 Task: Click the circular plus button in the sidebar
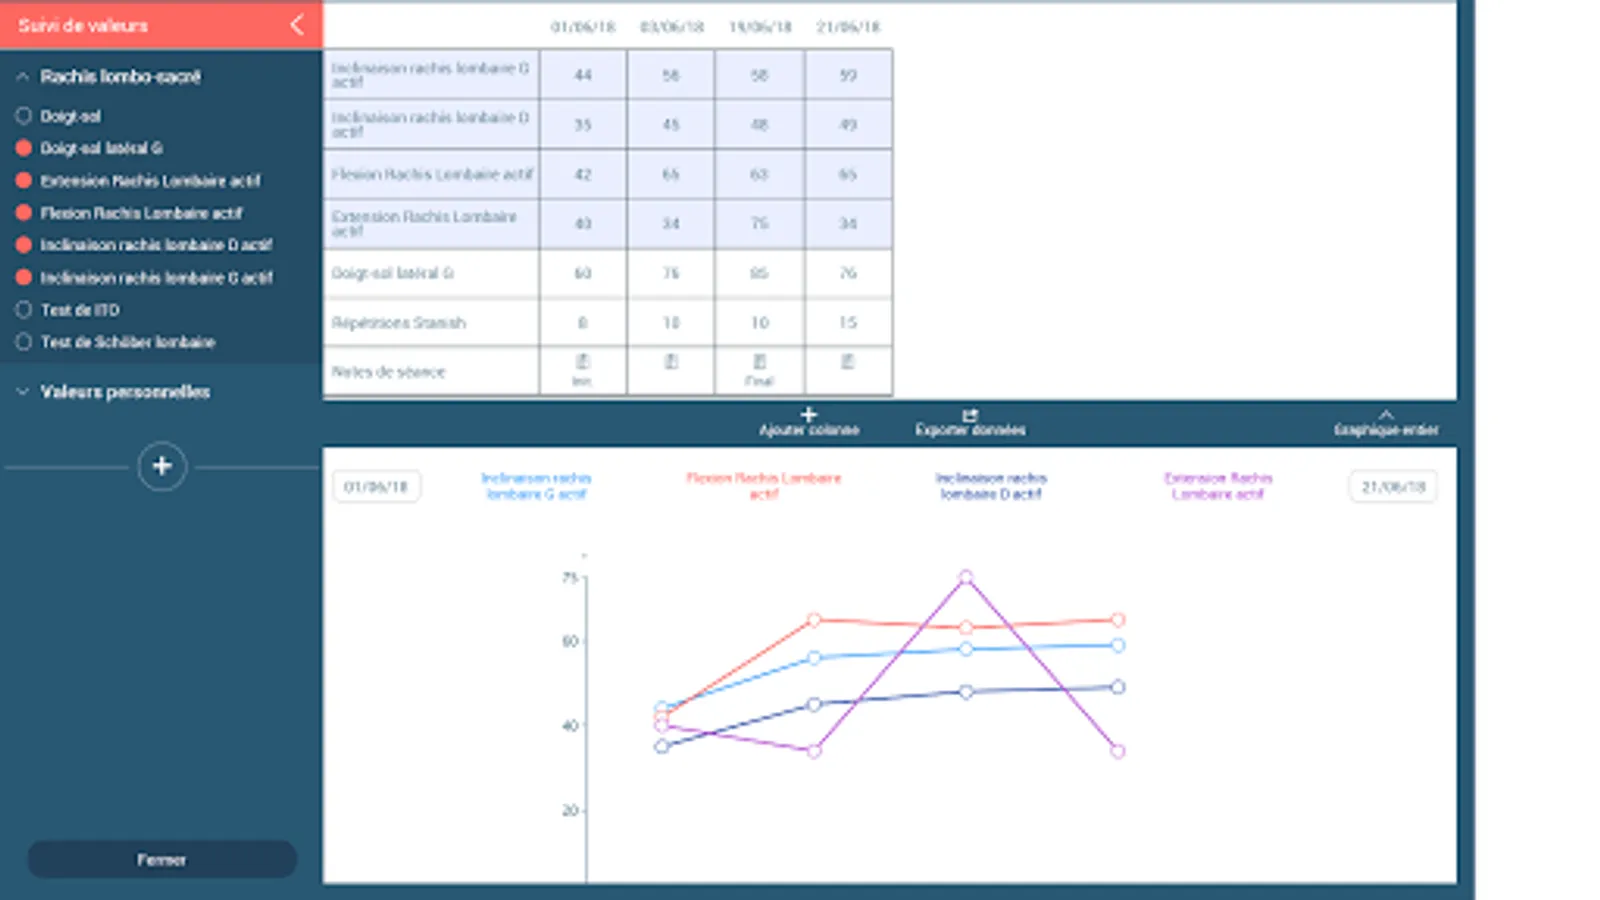tap(161, 466)
